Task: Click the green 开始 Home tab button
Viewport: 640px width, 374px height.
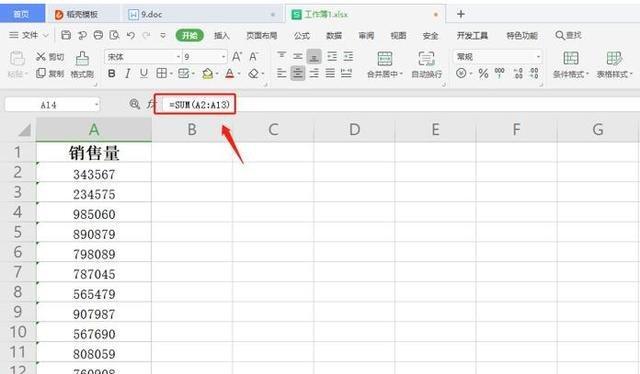Action: point(189,36)
